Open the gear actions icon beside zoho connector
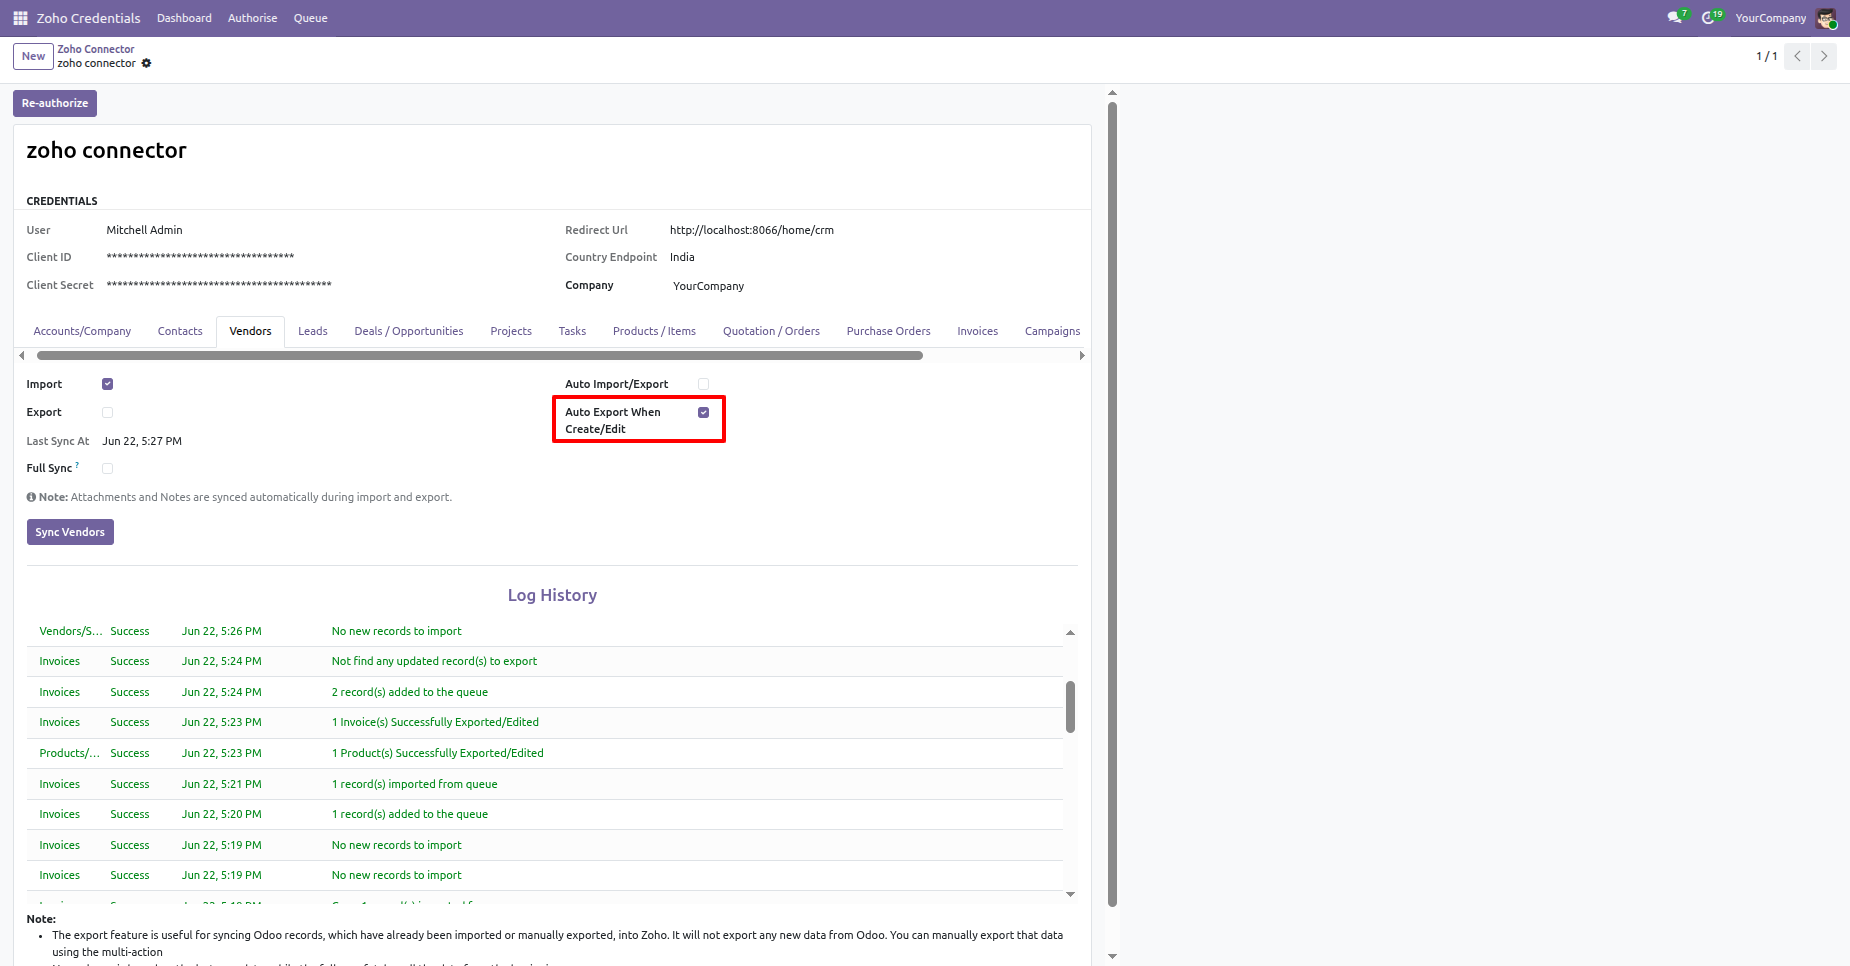This screenshot has height=966, width=1850. pyautogui.click(x=146, y=63)
